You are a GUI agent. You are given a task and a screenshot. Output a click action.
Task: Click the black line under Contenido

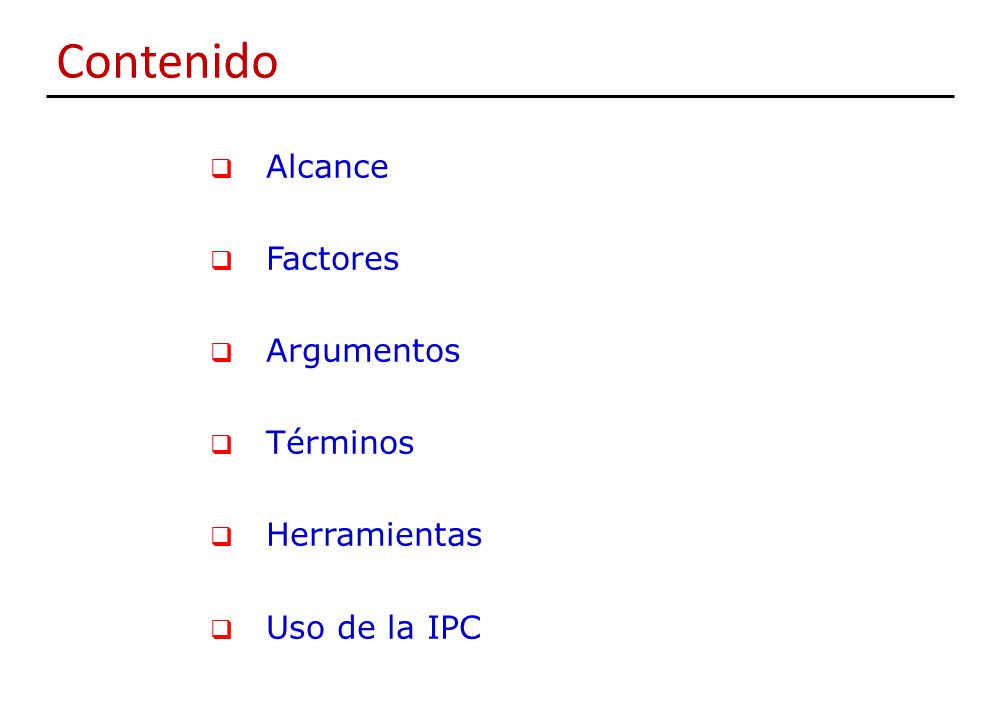[500, 96]
